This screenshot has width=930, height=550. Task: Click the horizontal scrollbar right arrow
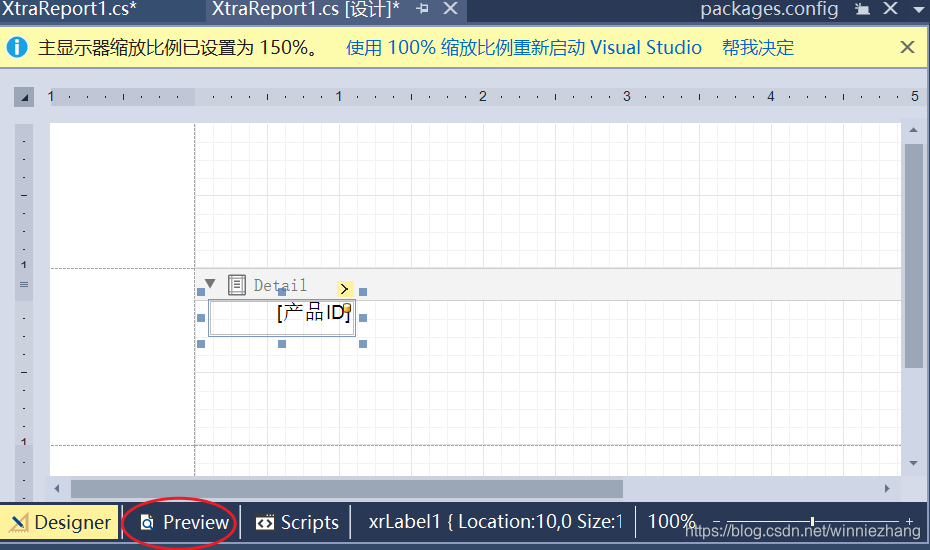tap(887, 489)
